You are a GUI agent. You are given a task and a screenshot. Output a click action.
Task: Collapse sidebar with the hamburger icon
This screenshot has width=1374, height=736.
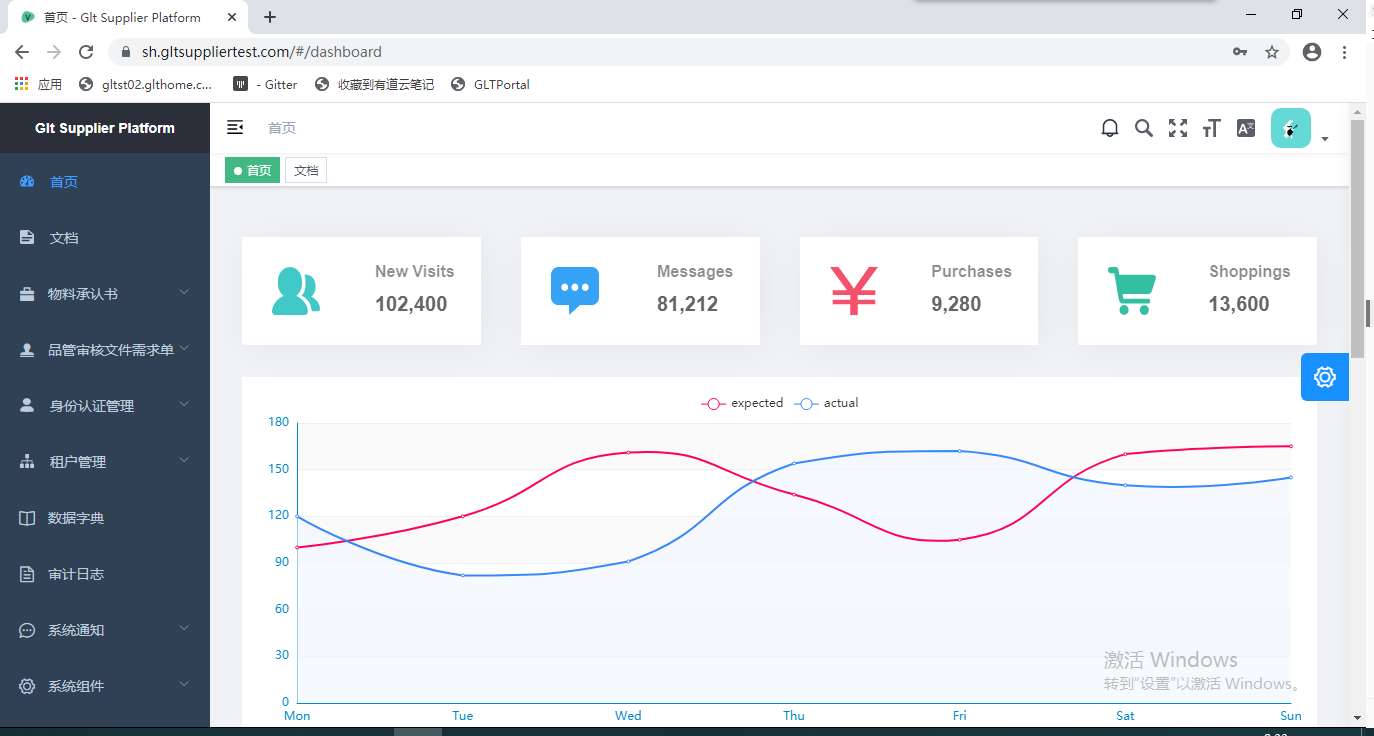(x=235, y=127)
